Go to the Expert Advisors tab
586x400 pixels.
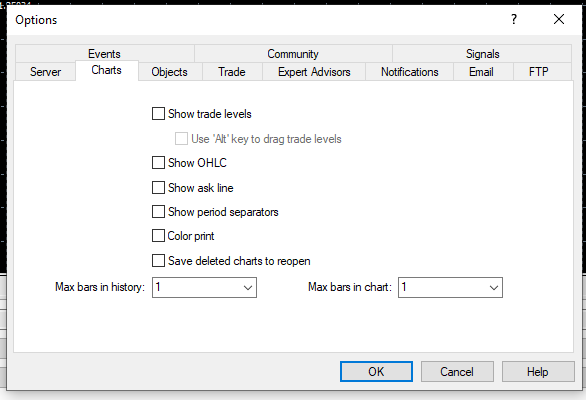tap(314, 72)
